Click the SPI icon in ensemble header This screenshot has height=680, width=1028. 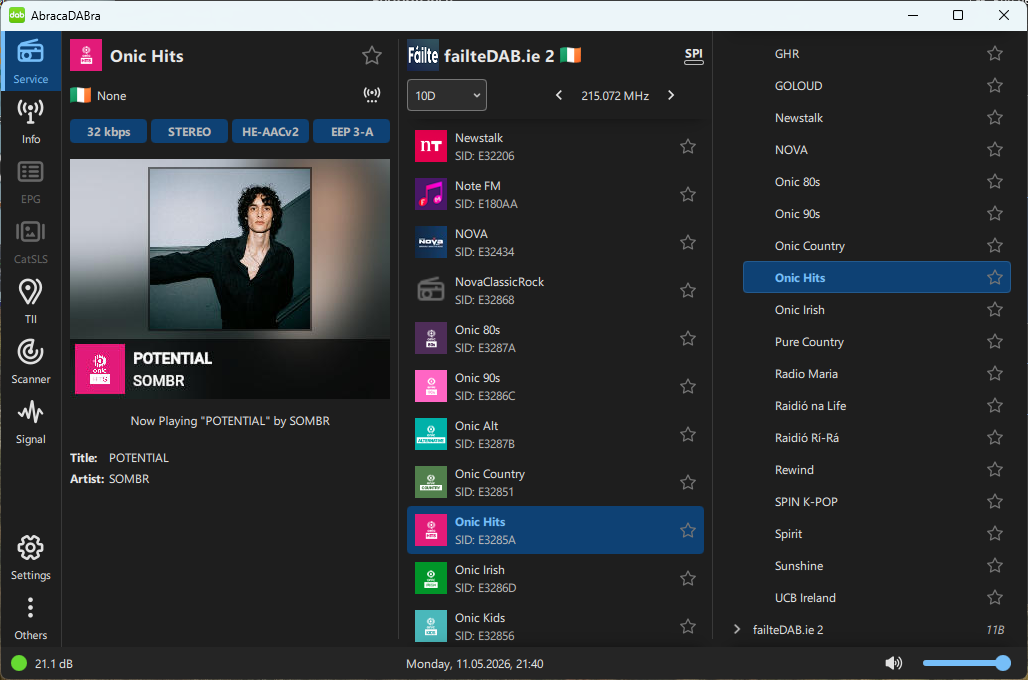point(694,56)
